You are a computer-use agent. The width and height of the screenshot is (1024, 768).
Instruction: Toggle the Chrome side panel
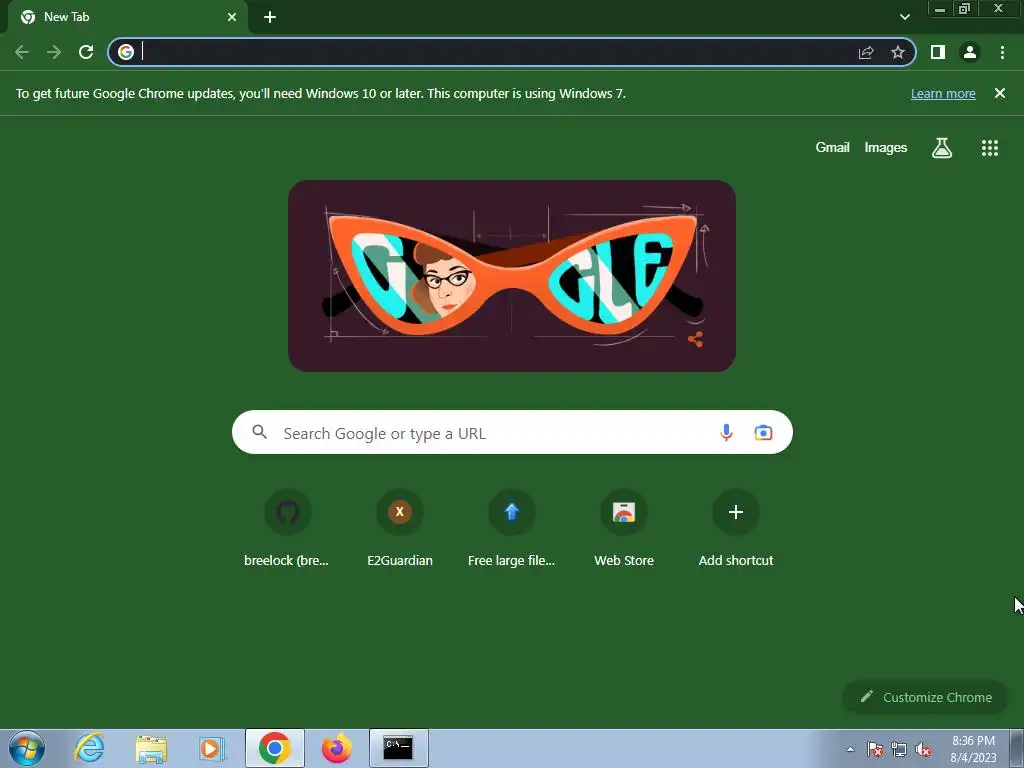pyautogui.click(x=938, y=52)
